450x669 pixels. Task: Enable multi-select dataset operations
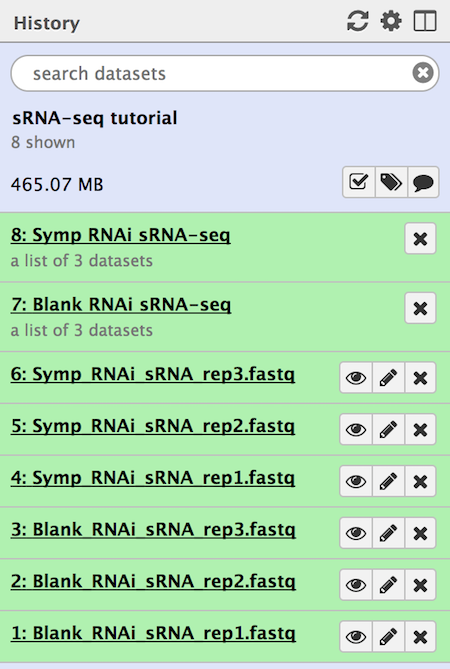tap(359, 182)
